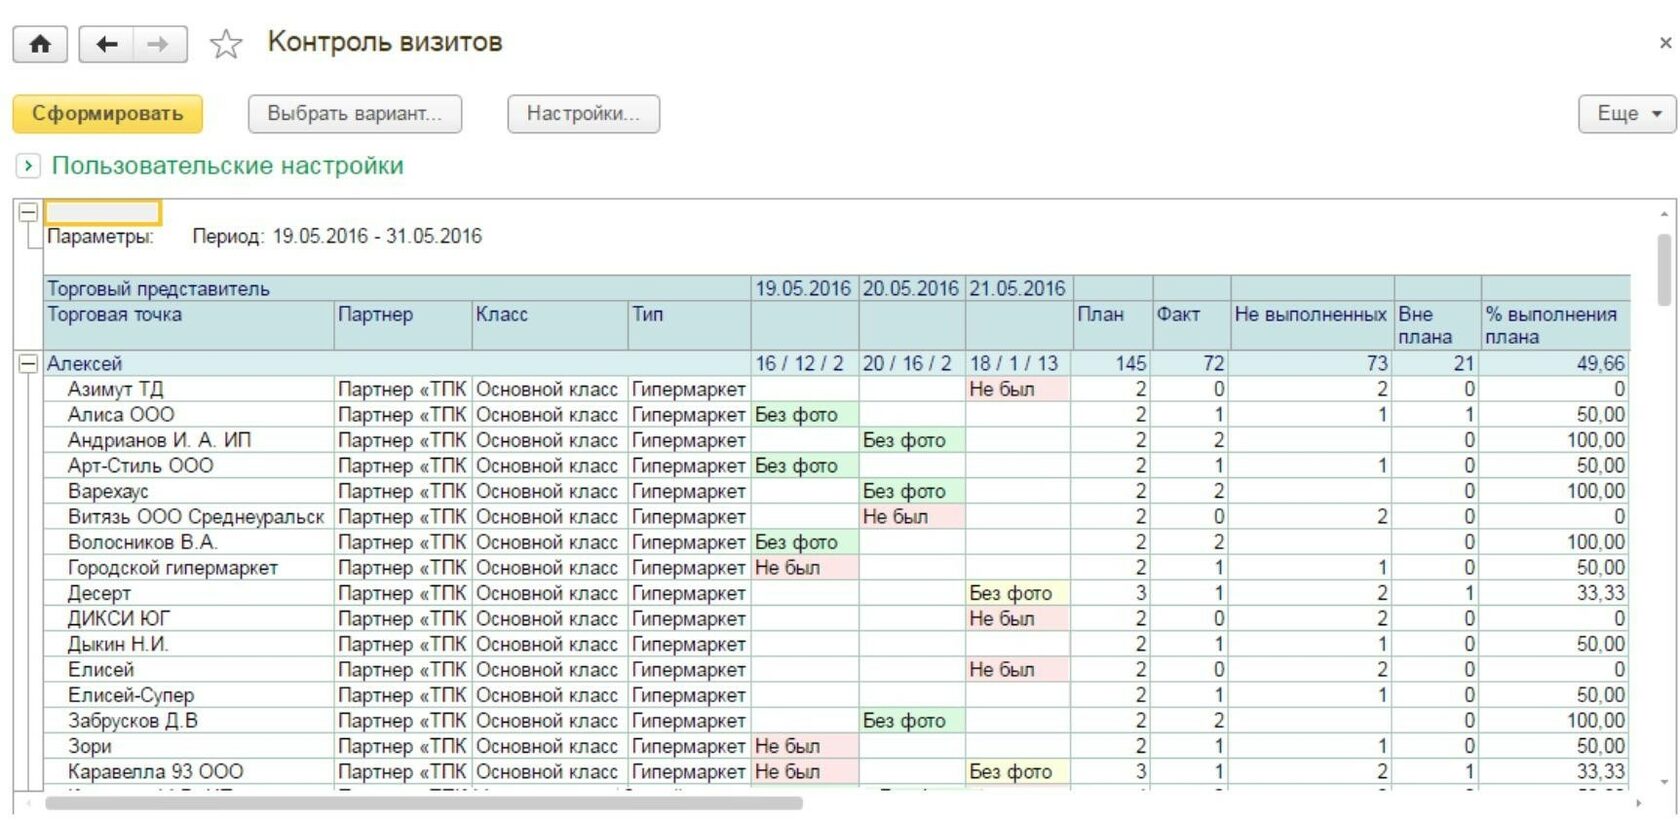Select the Тип column header
The height and width of the screenshot is (820, 1680).
click(x=689, y=325)
